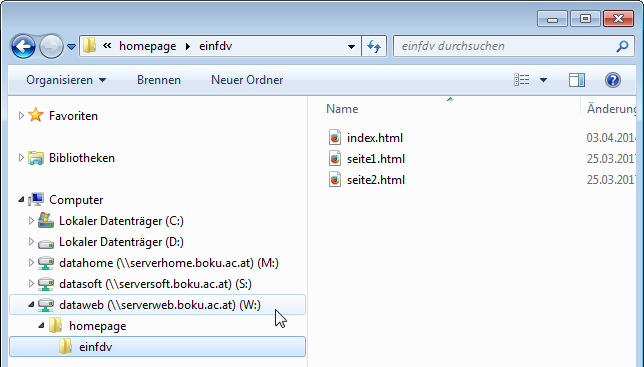The height and width of the screenshot is (367, 644).
Task: Click the Forward navigation arrow button
Action: pos(51,46)
